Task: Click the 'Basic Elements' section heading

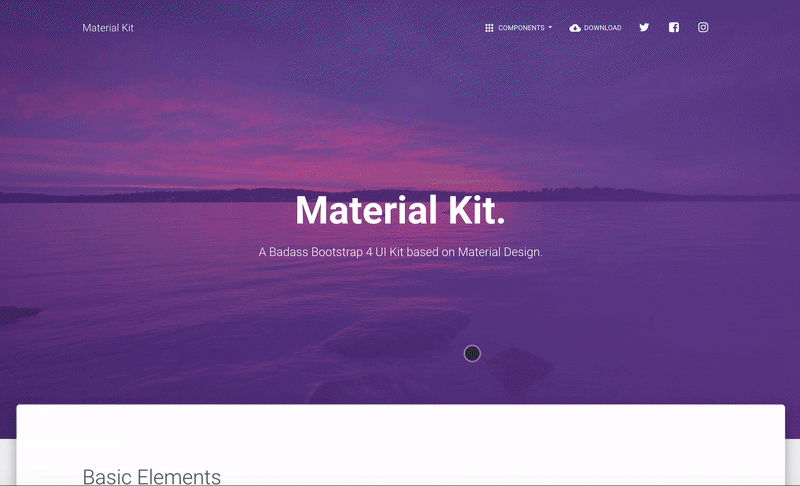Action: pyautogui.click(x=152, y=477)
